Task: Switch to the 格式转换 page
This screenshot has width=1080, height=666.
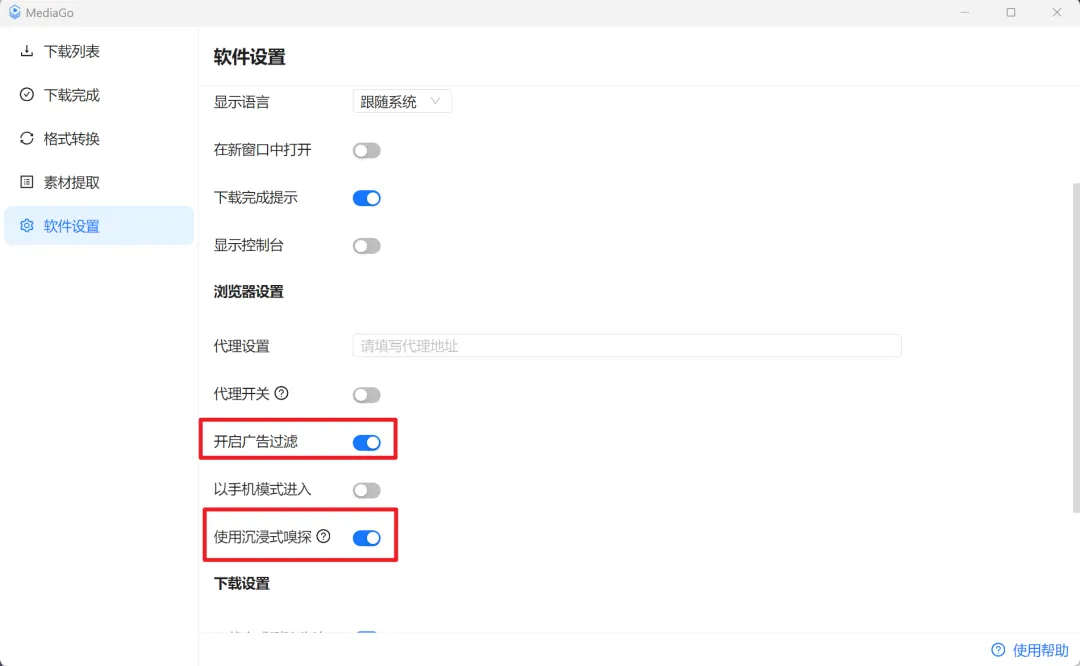Action: pyautogui.click(x=72, y=139)
